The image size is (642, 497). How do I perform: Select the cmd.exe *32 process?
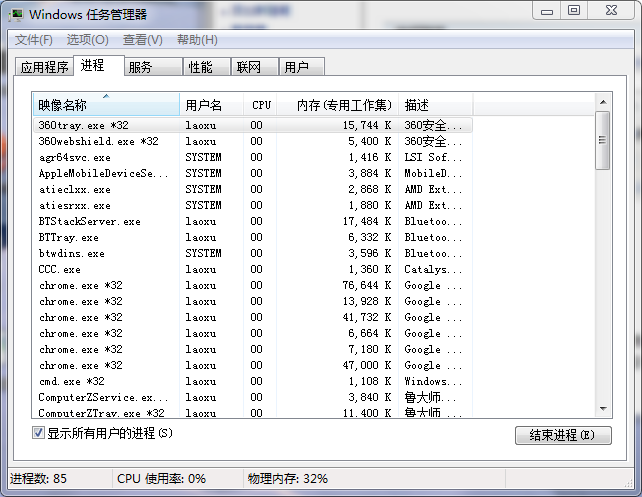pyautogui.click(x=253, y=381)
